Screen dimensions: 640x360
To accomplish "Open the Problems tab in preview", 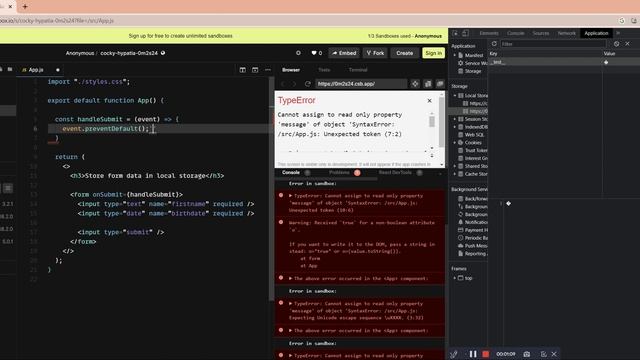I will tap(339, 173).
